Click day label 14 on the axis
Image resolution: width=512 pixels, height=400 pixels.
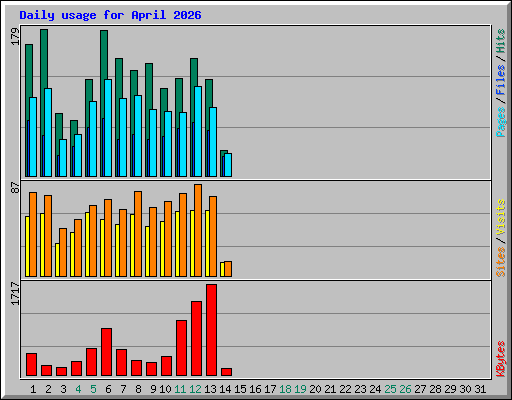(225, 389)
